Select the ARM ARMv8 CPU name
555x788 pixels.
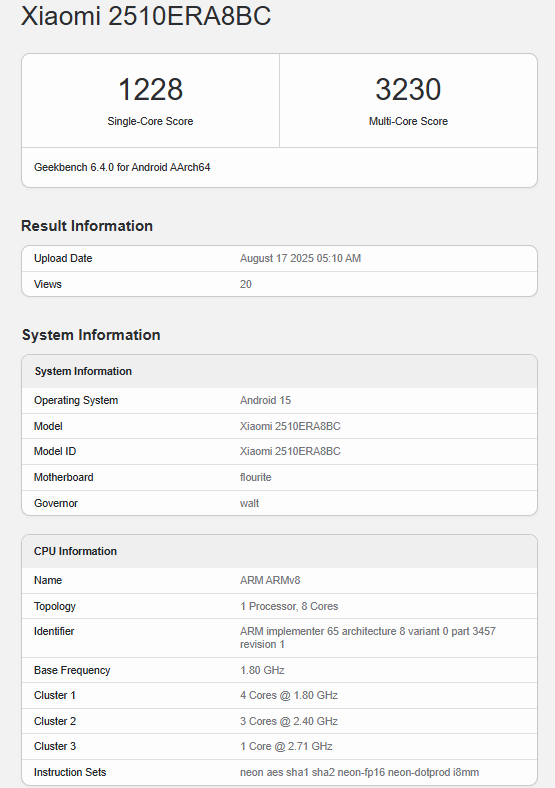point(270,580)
